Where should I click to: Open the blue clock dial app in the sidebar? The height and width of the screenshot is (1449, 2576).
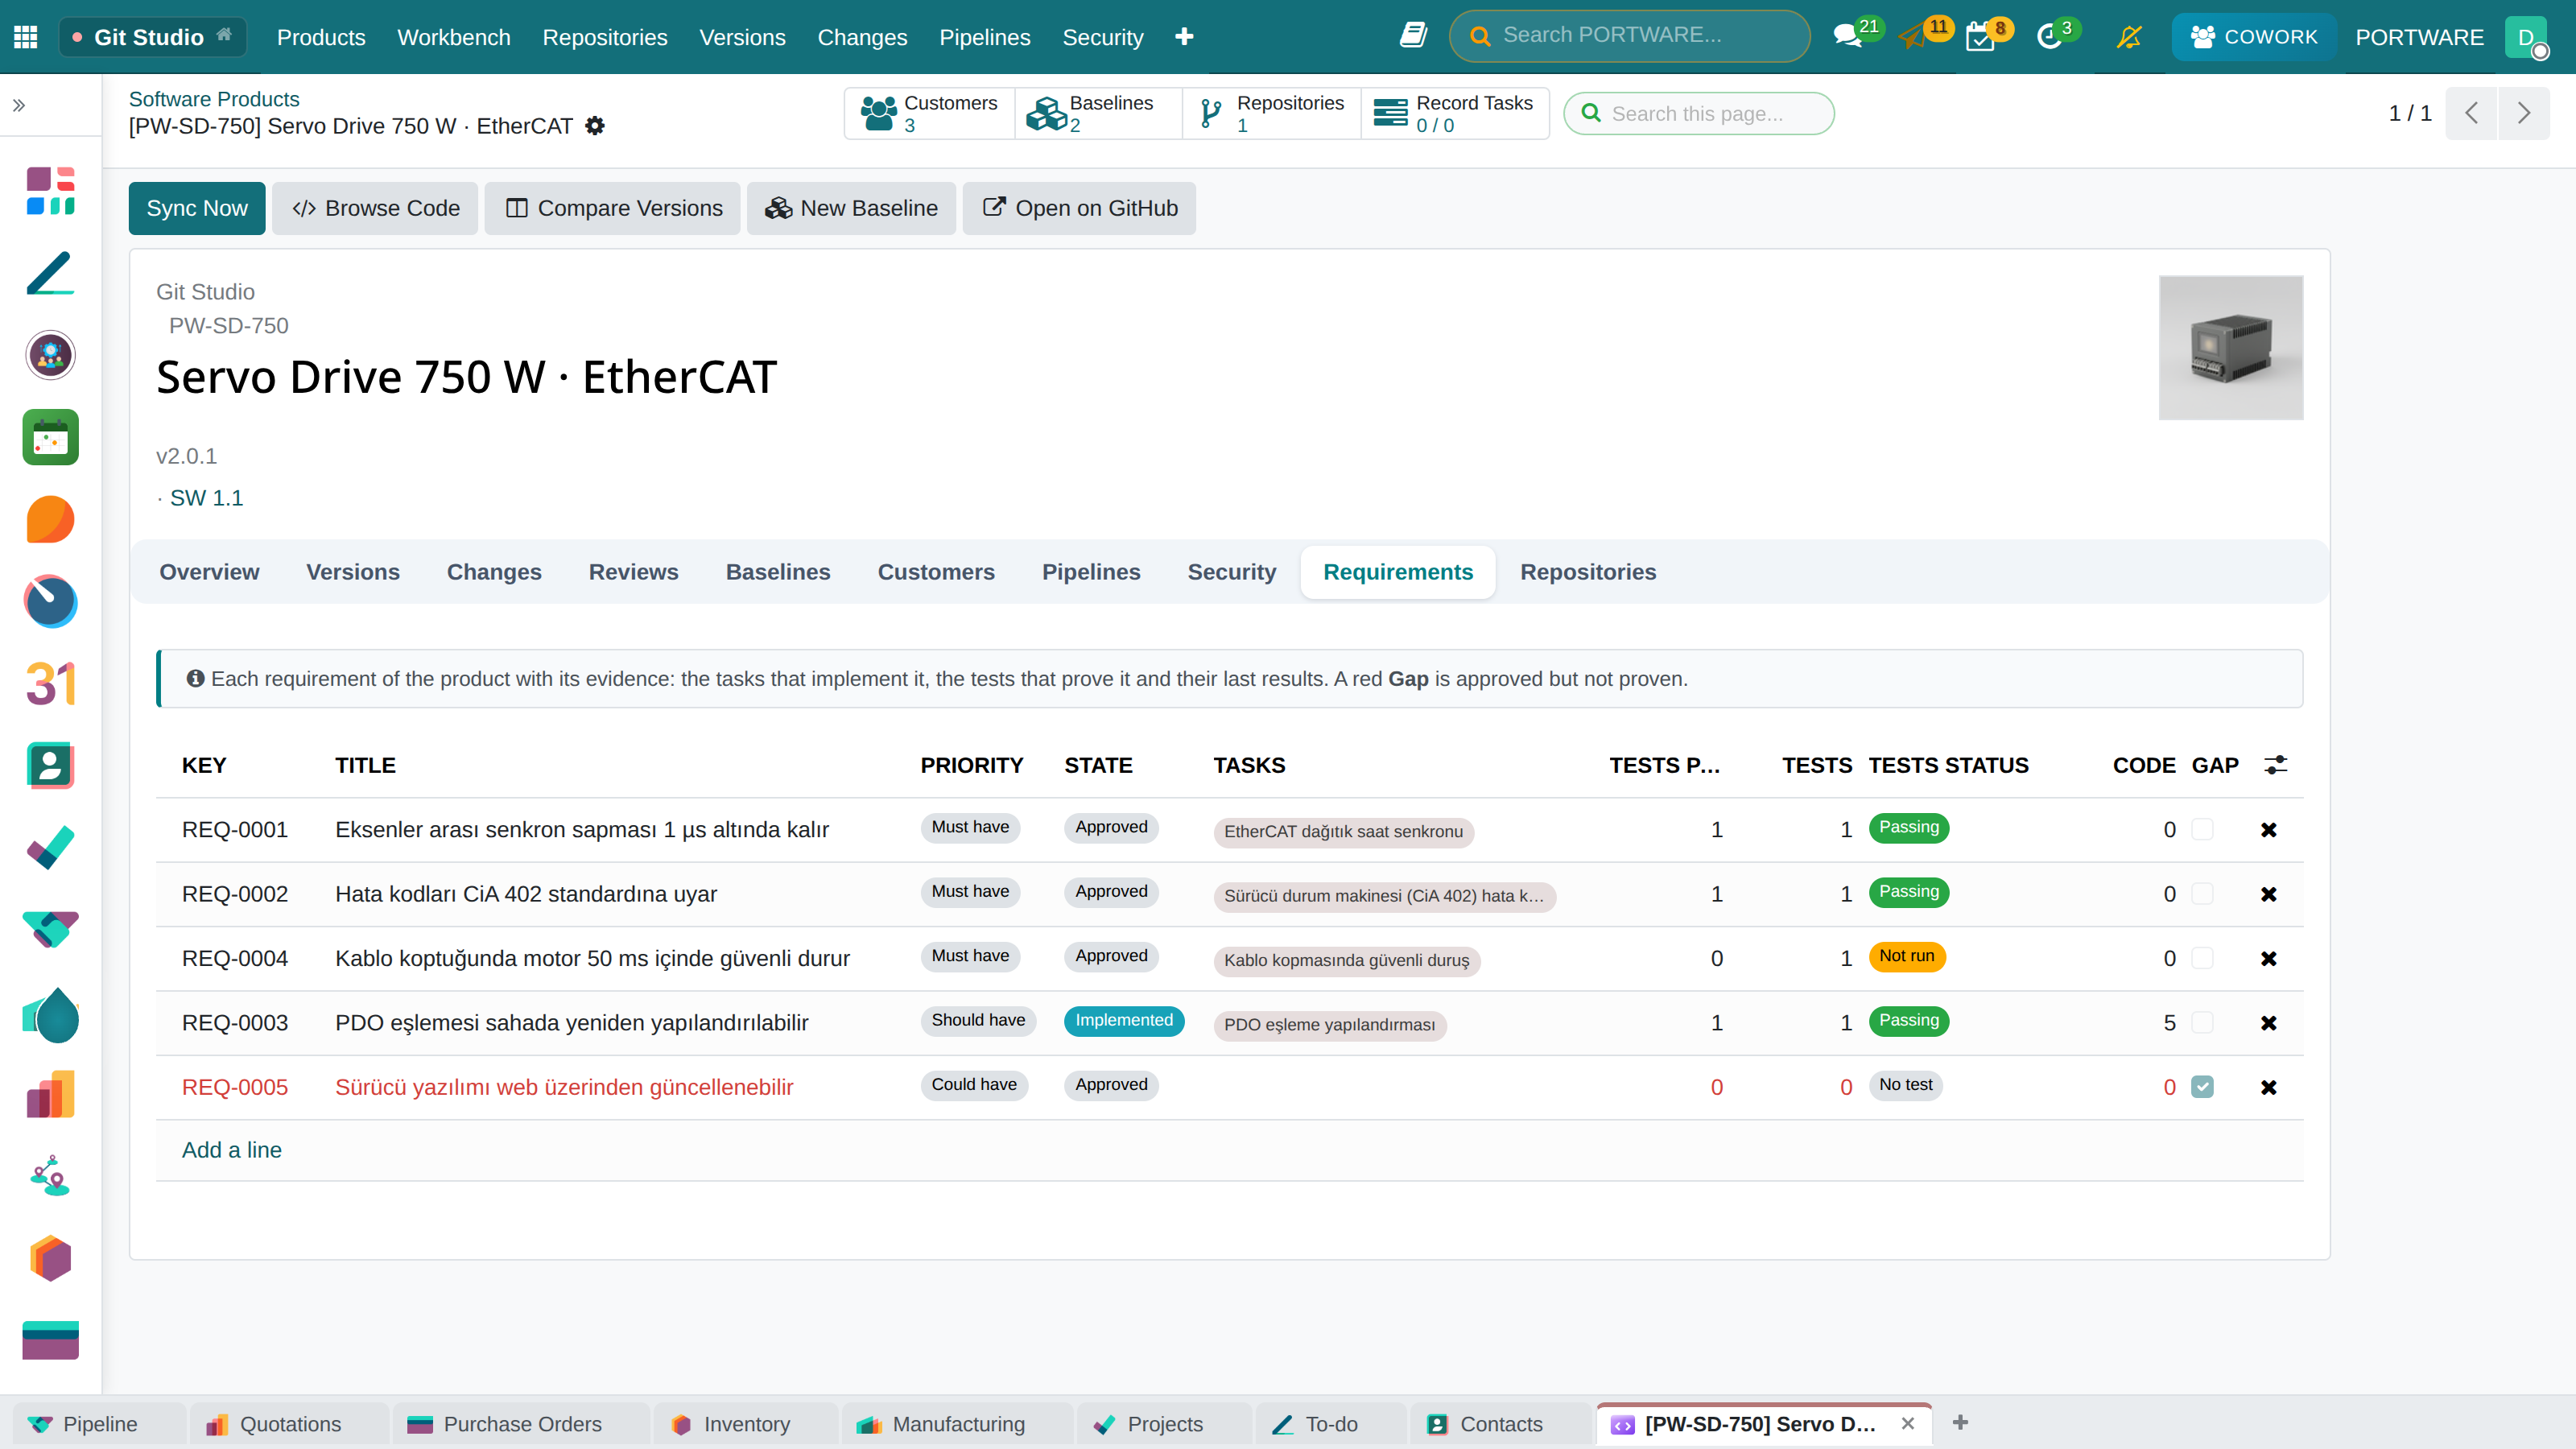[x=51, y=601]
